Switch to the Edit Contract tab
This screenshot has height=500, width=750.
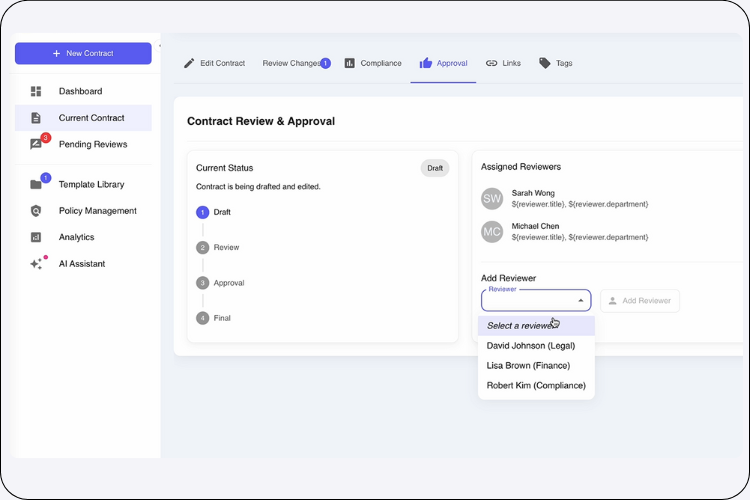pyautogui.click(x=214, y=63)
